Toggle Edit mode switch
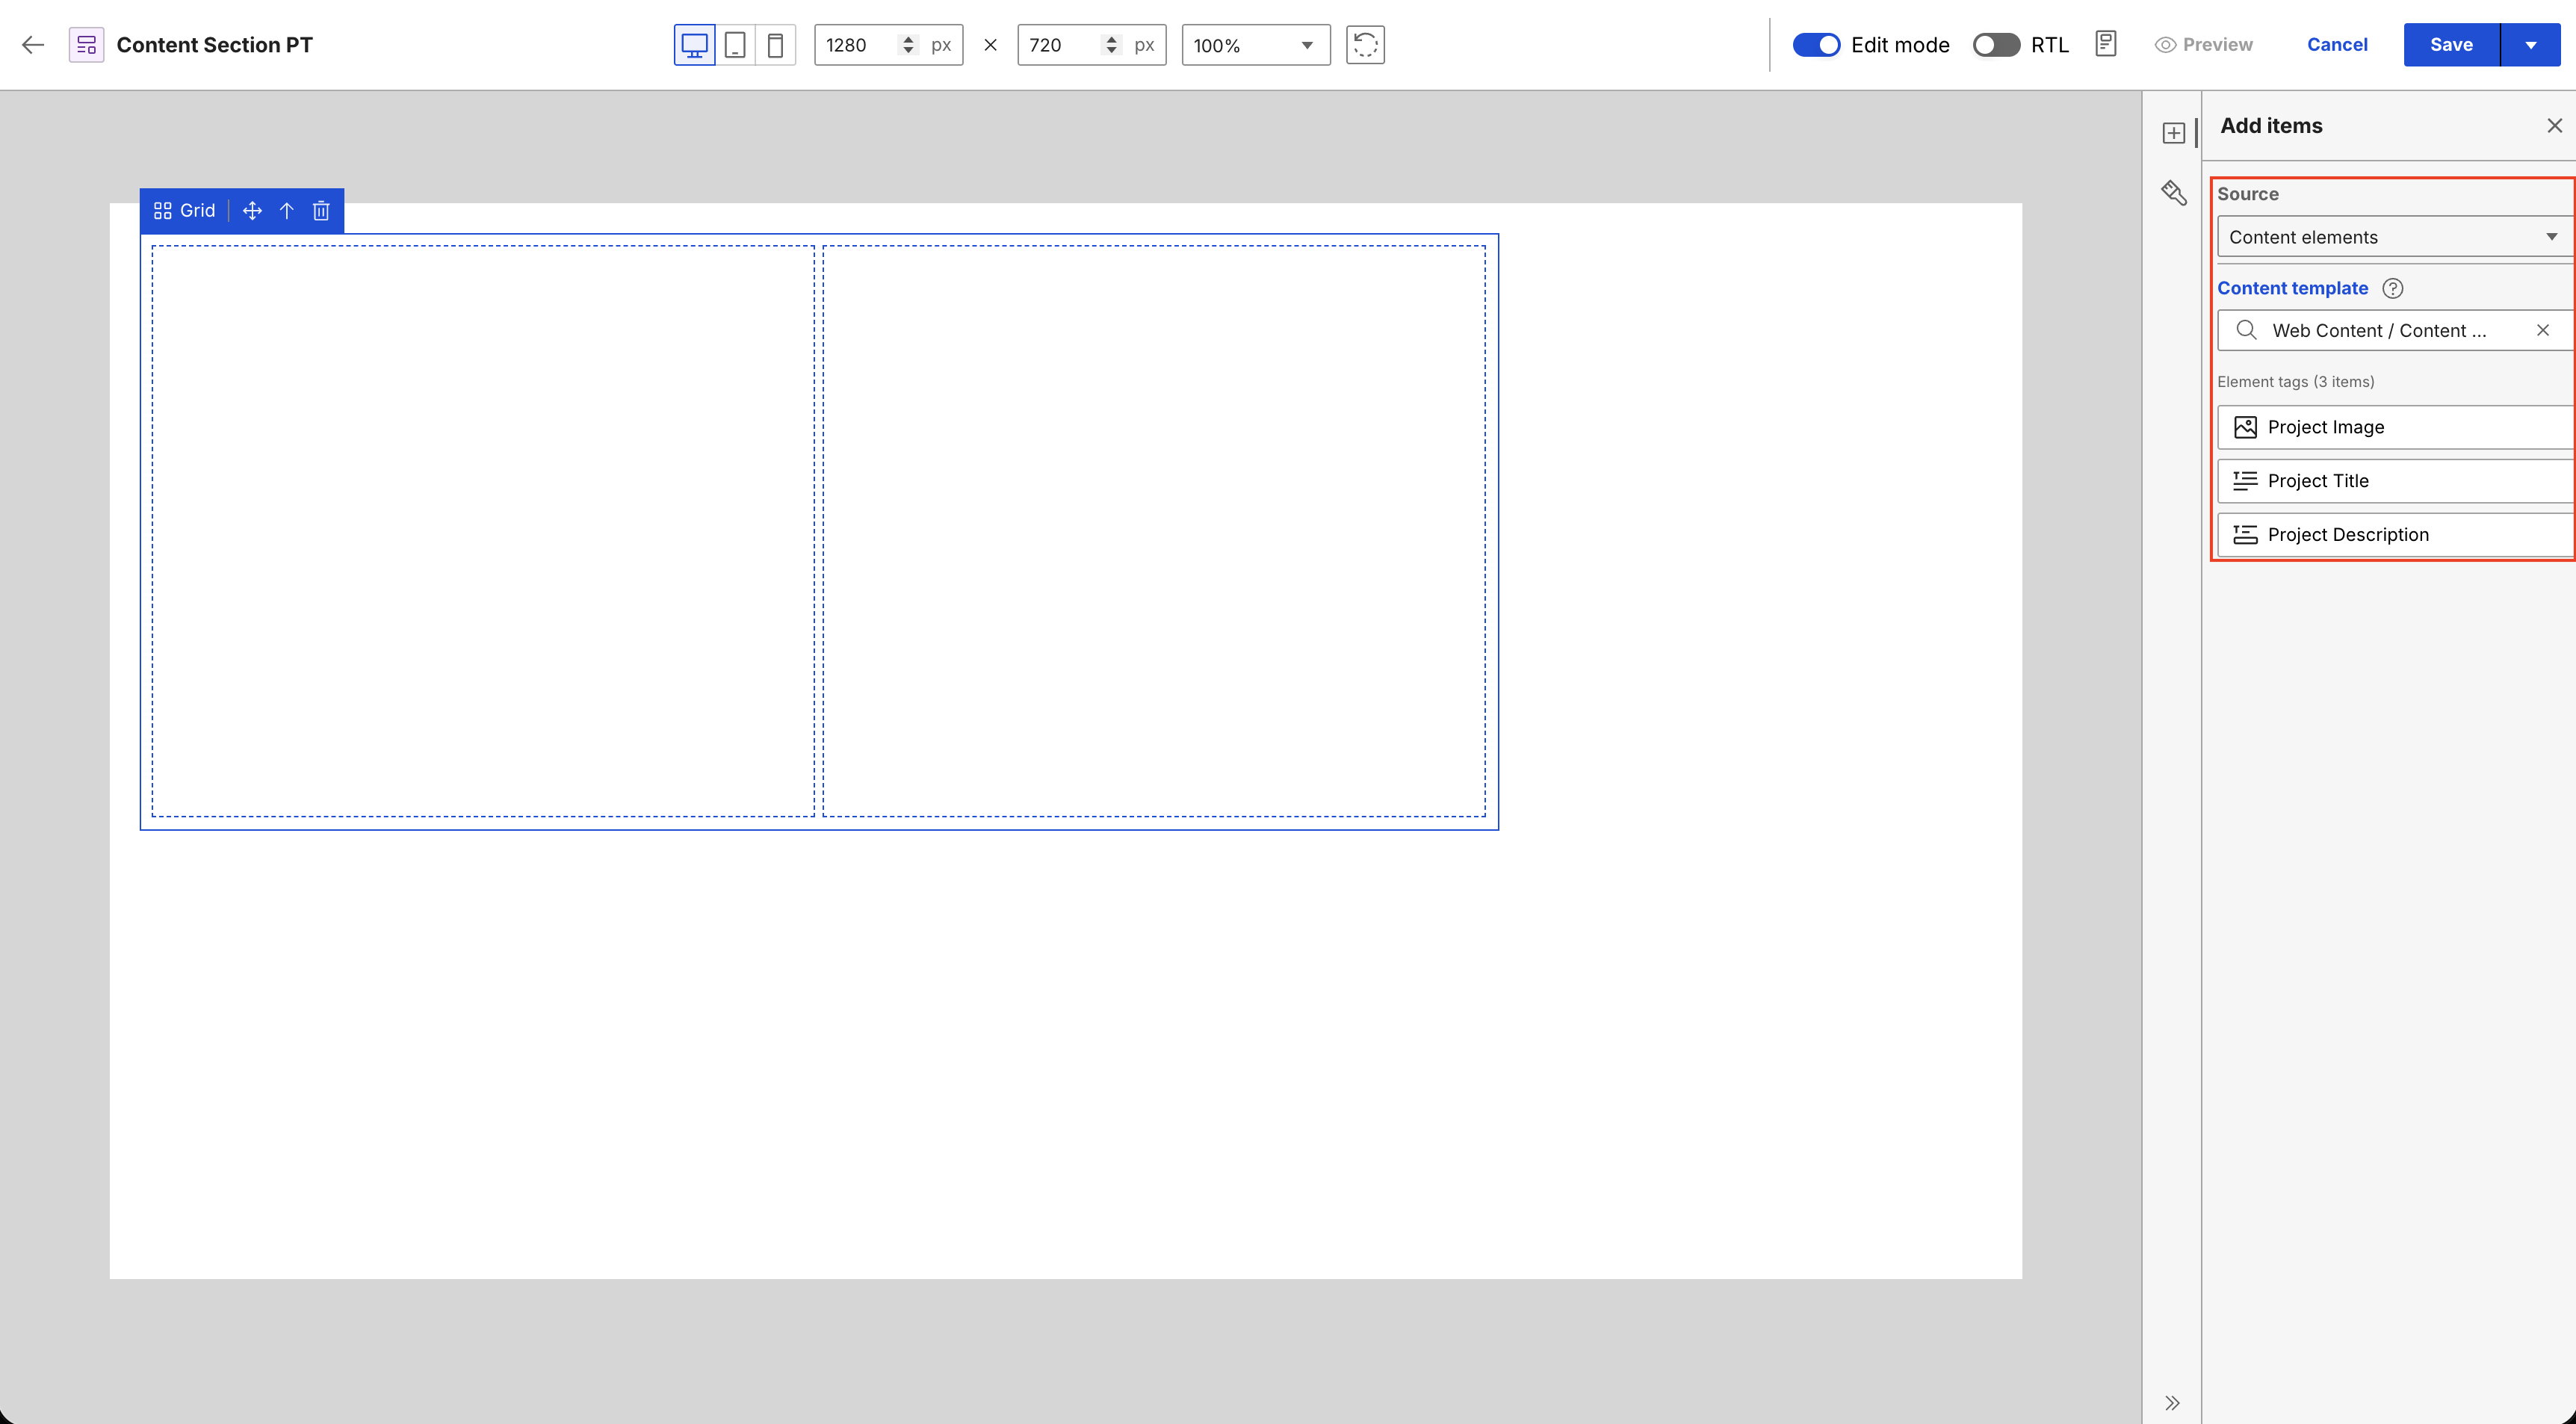2576x1424 pixels. click(1816, 45)
